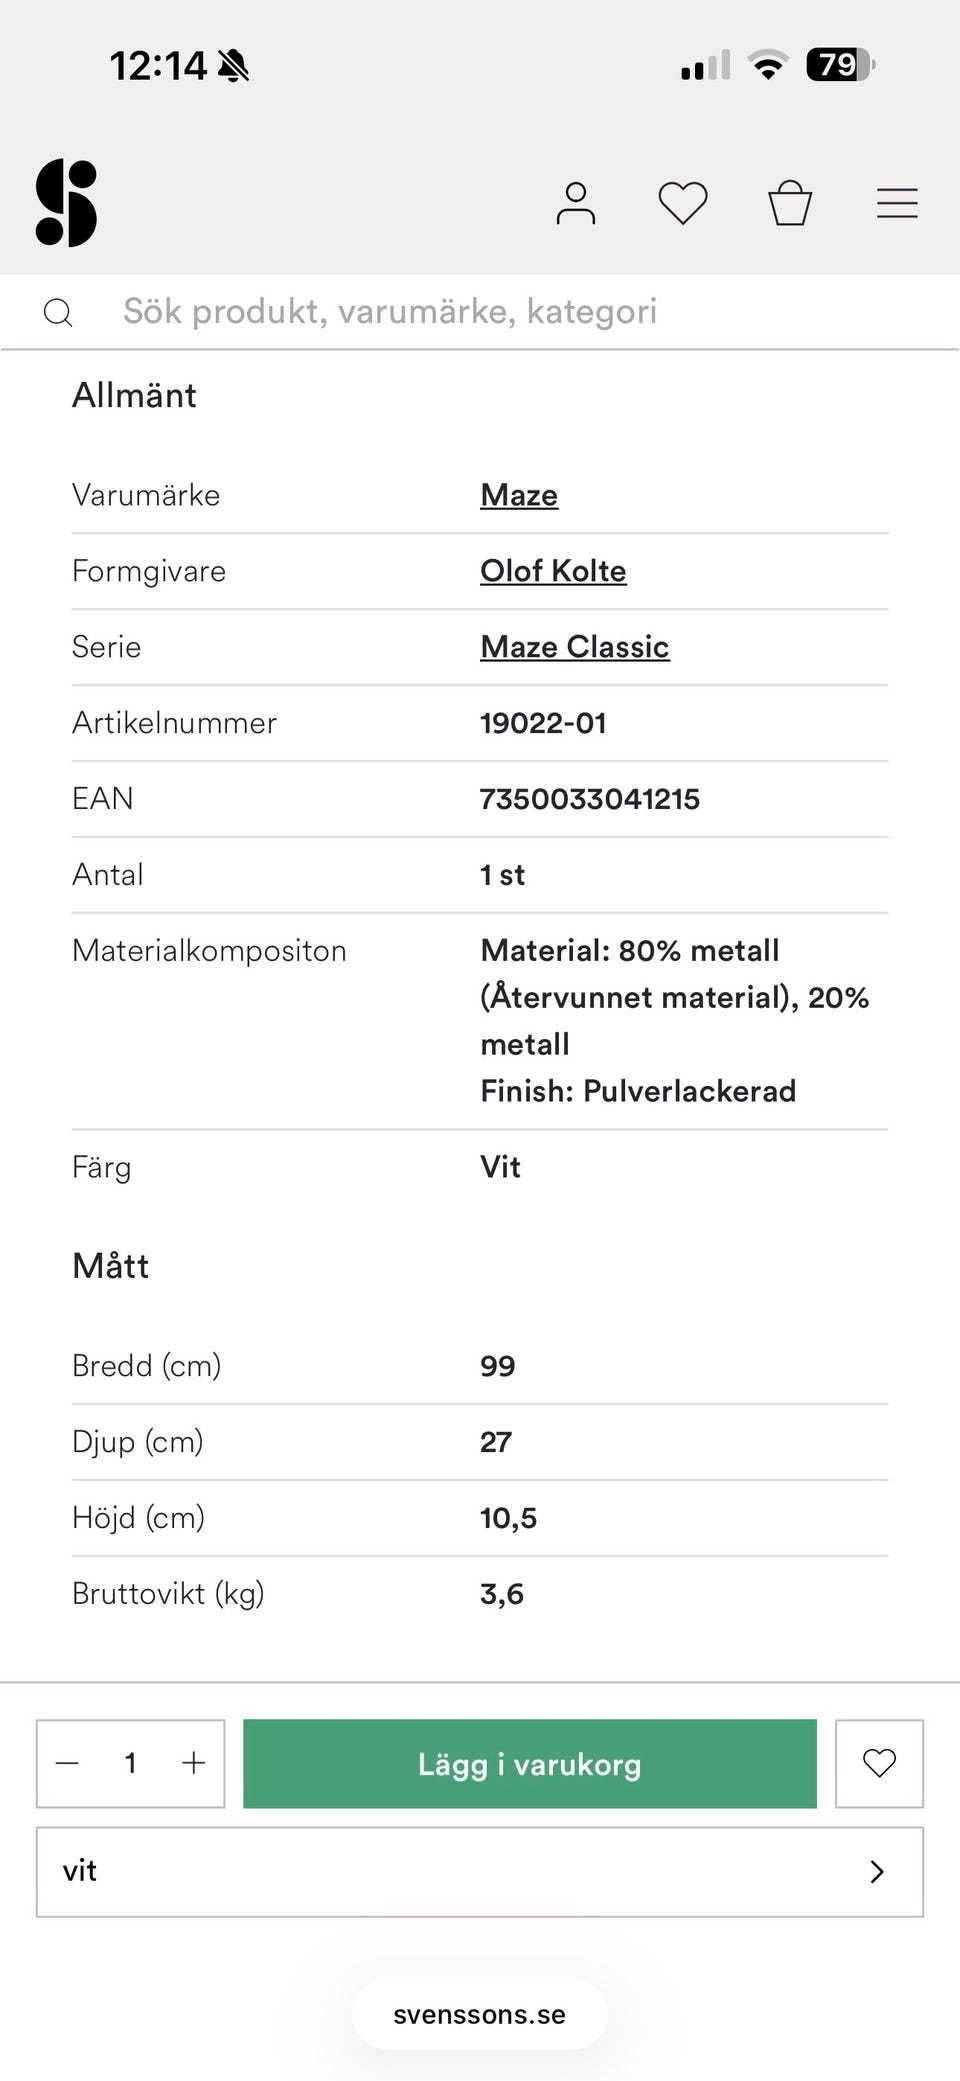Increase quantity with plus button
Image resolution: width=960 pixels, height=2081 pixels.
tap(194, 1763)
